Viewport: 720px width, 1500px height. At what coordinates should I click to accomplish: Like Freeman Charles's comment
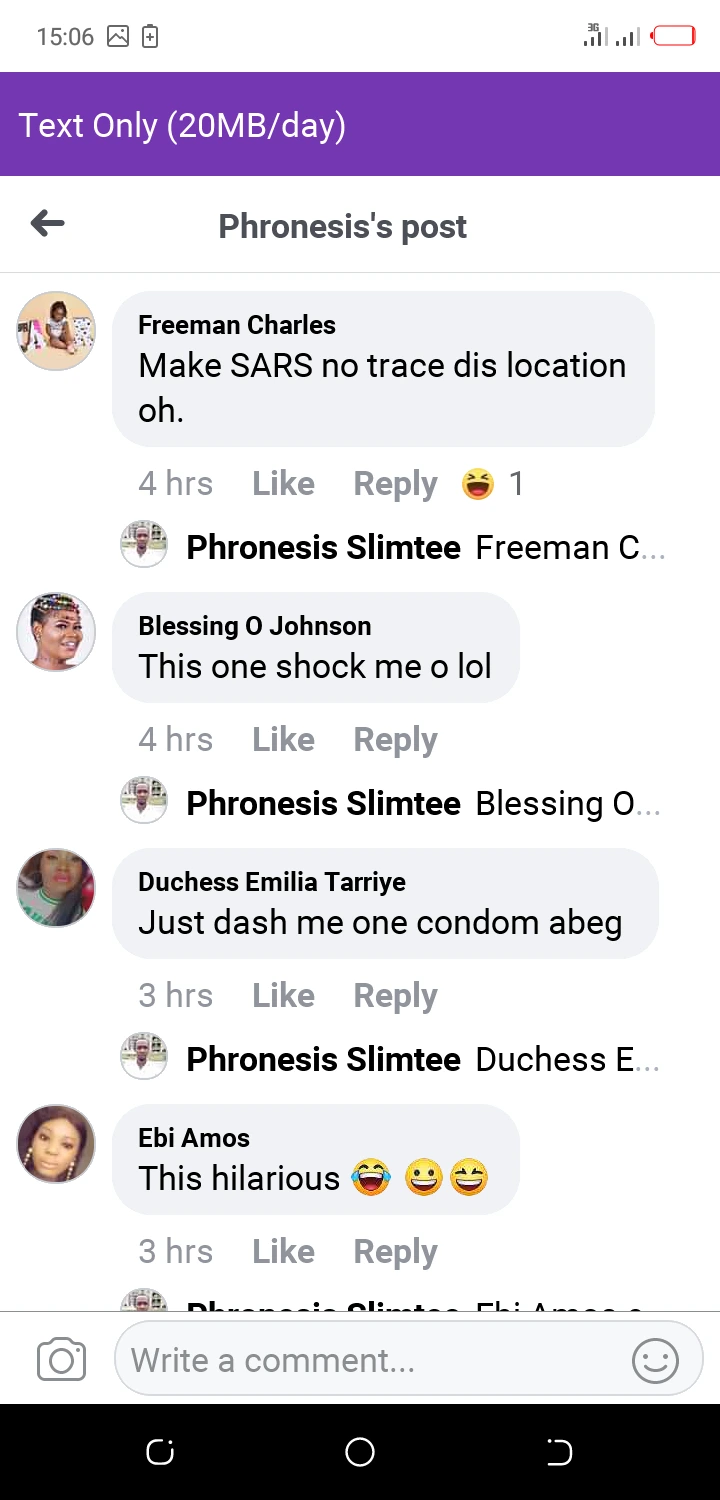coord(283,484)
